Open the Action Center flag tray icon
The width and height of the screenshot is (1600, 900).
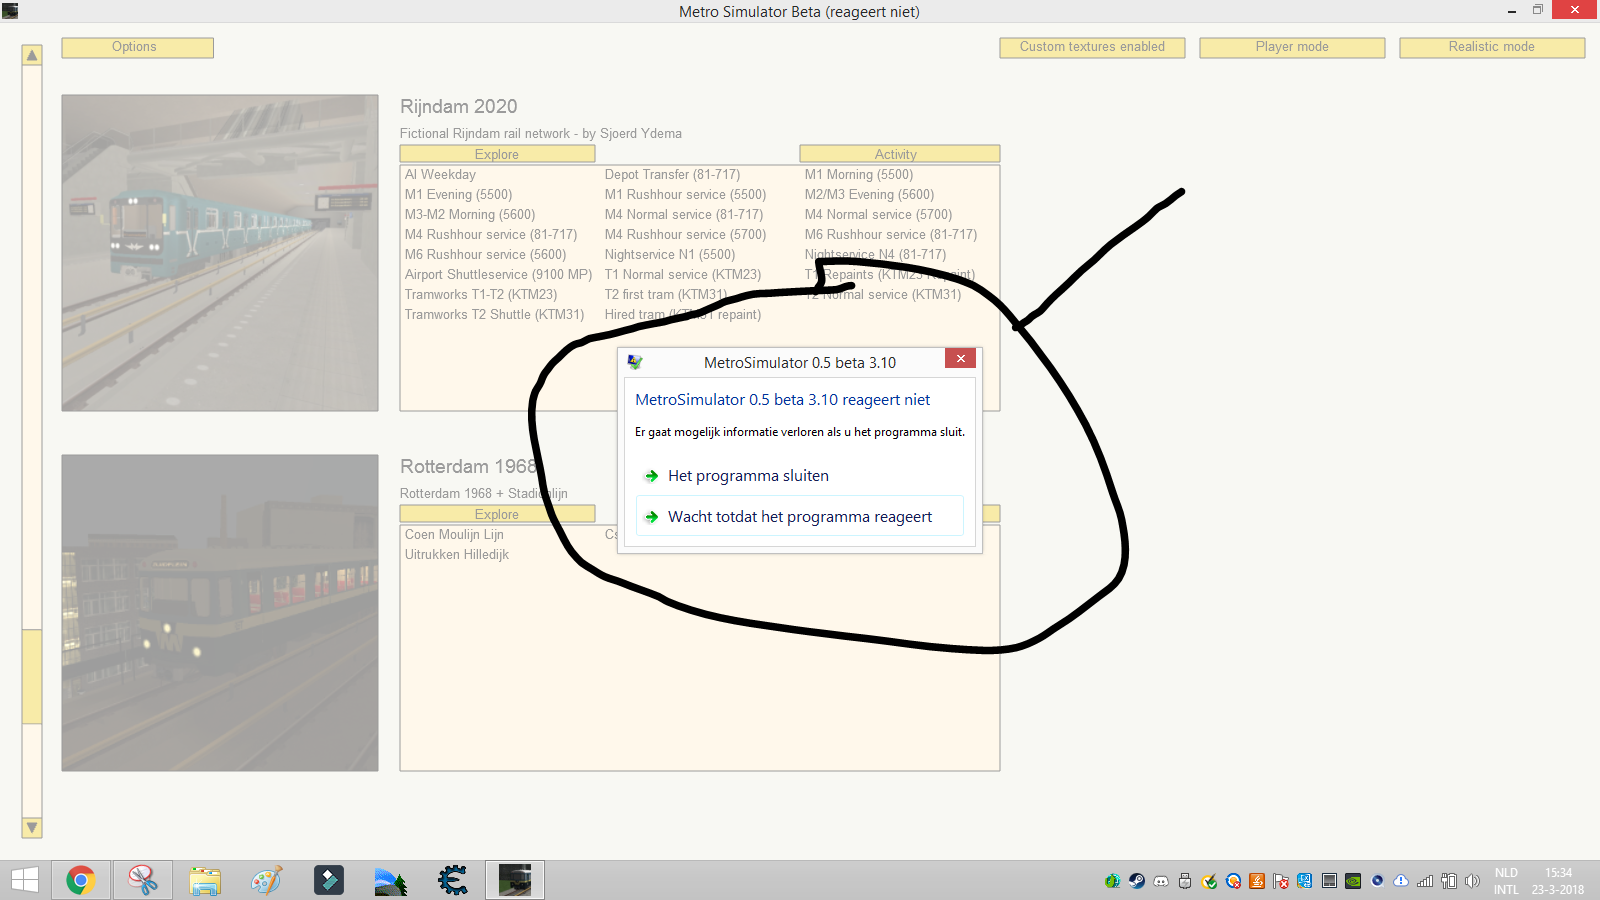point(1281,881)
